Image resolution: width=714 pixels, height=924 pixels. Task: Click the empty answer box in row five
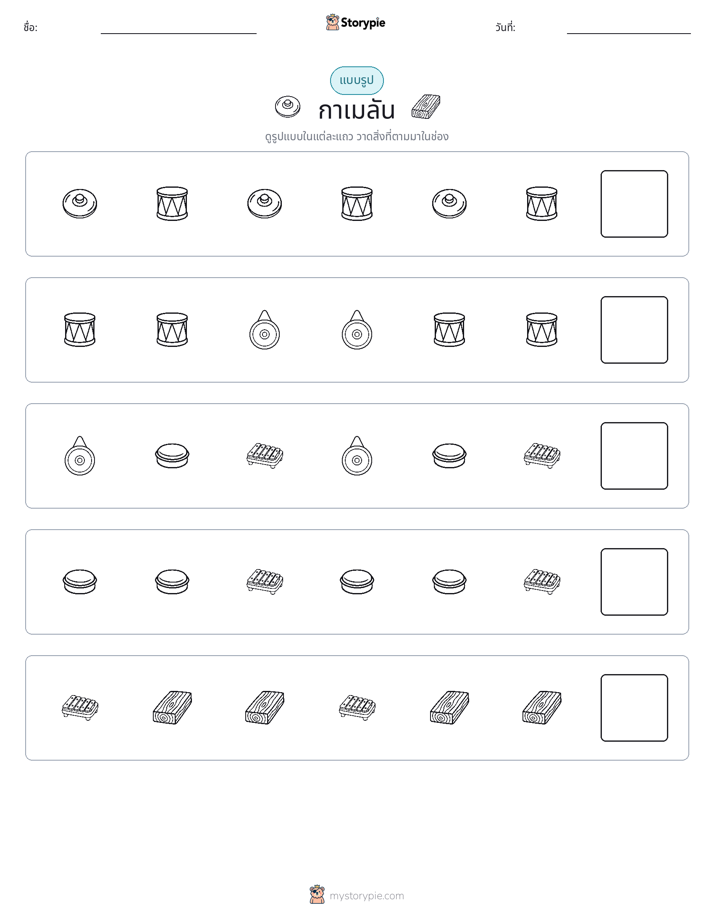634,708
